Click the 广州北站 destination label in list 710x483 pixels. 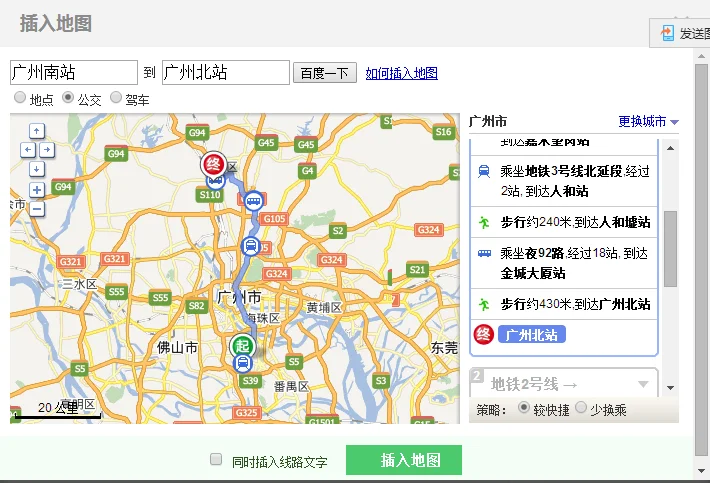point(532,335)
